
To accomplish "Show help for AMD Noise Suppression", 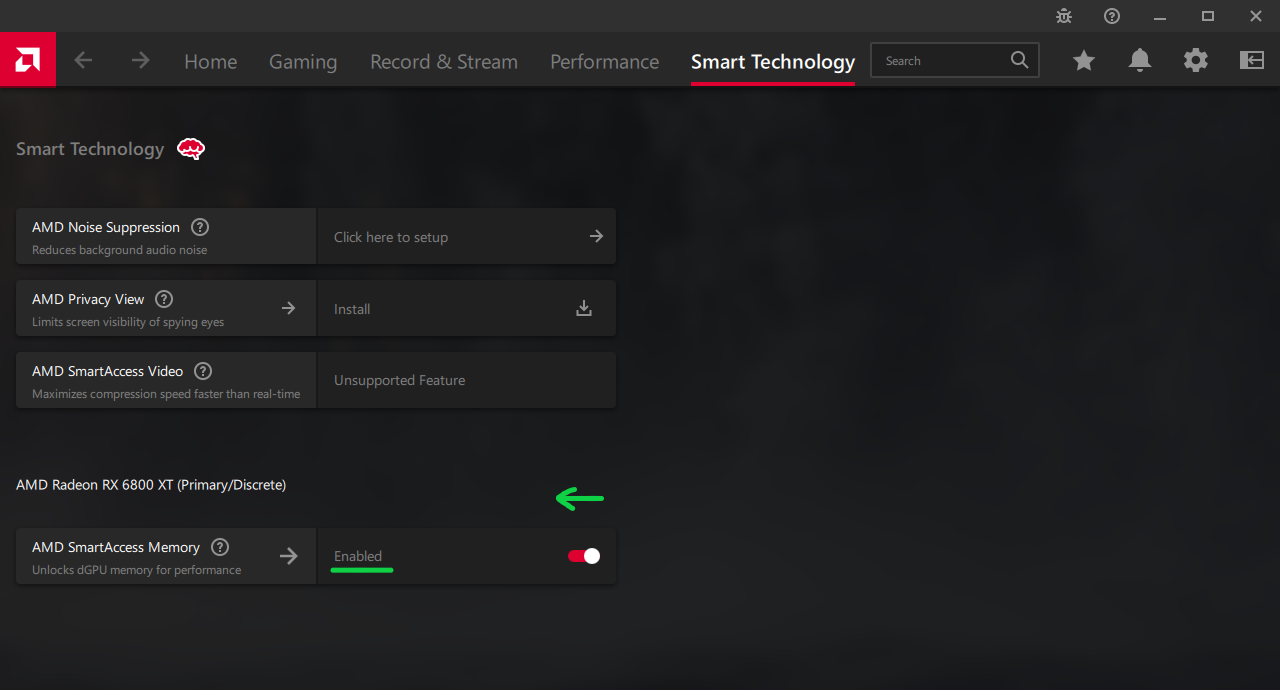I will (200, 227).
